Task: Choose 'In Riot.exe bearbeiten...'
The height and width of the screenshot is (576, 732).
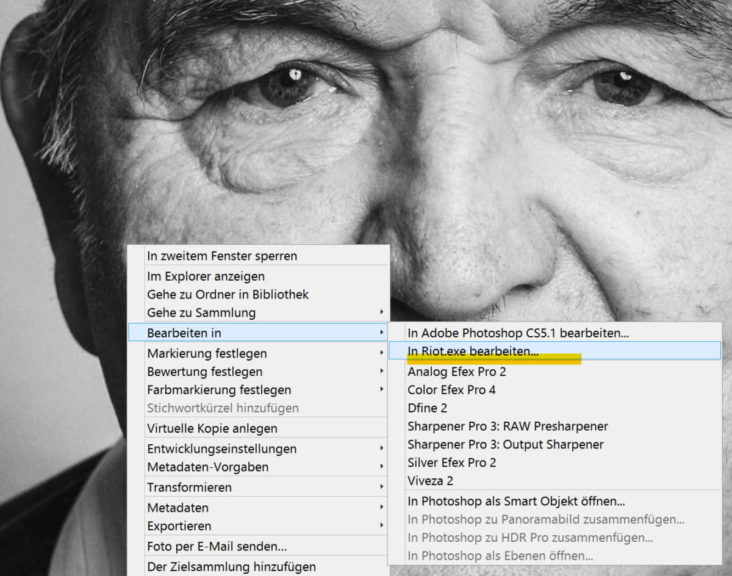Action: [x=555, y=351]
